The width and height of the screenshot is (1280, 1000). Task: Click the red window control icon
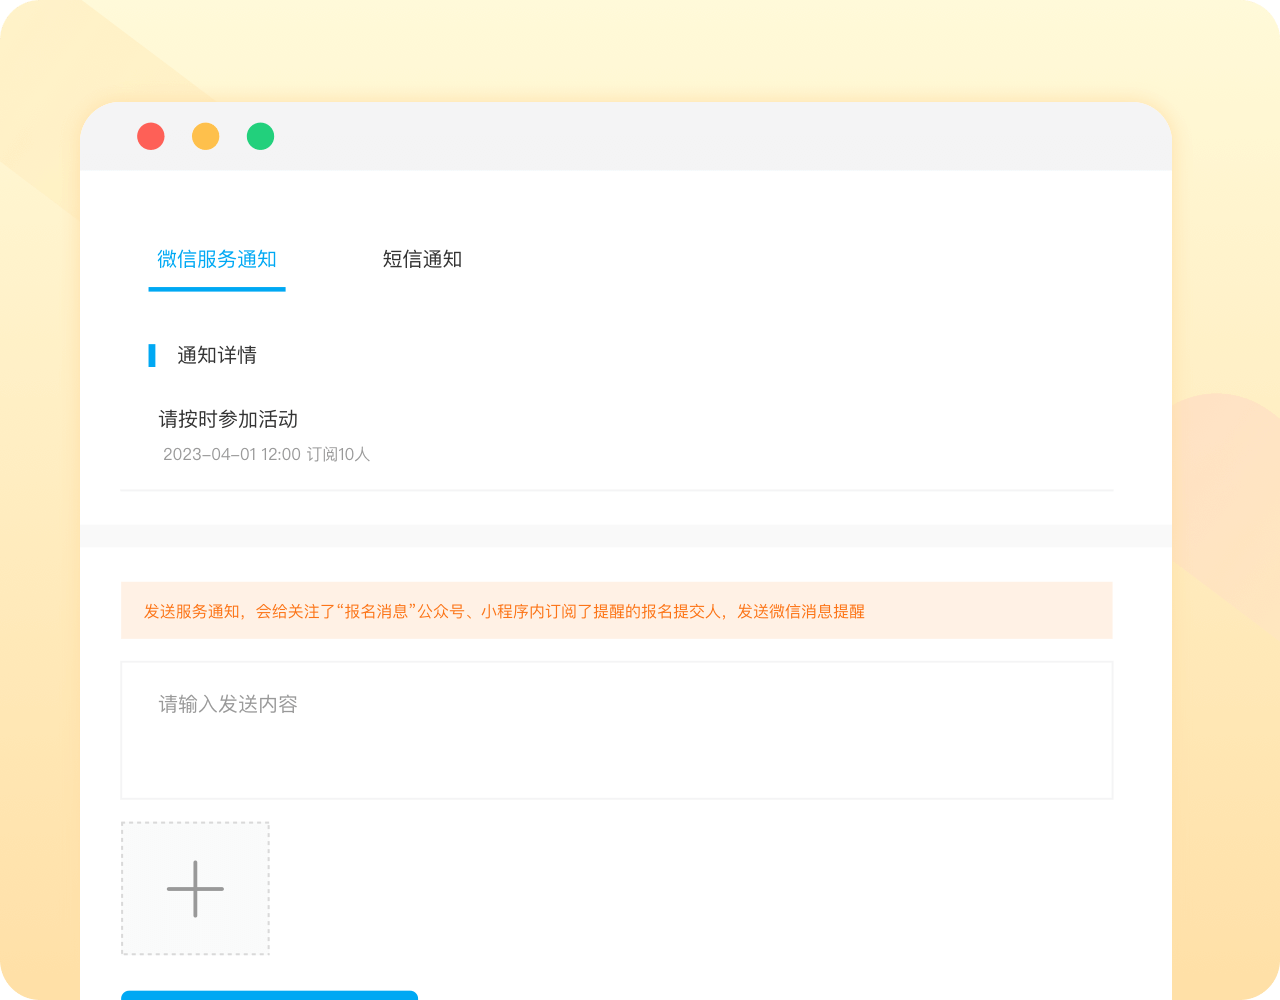pyautogui.click(x=150, y=136)
